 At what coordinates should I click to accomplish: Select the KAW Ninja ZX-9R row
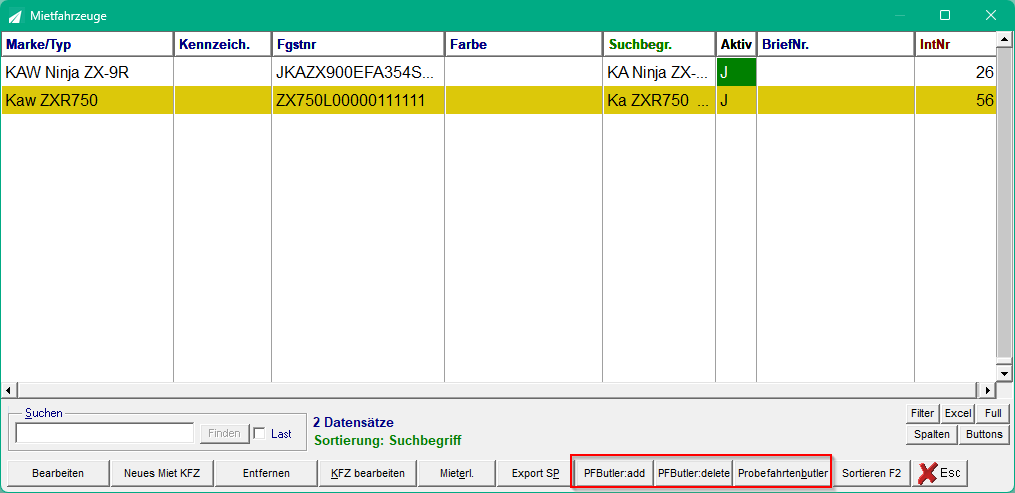(x=498, y=72)
